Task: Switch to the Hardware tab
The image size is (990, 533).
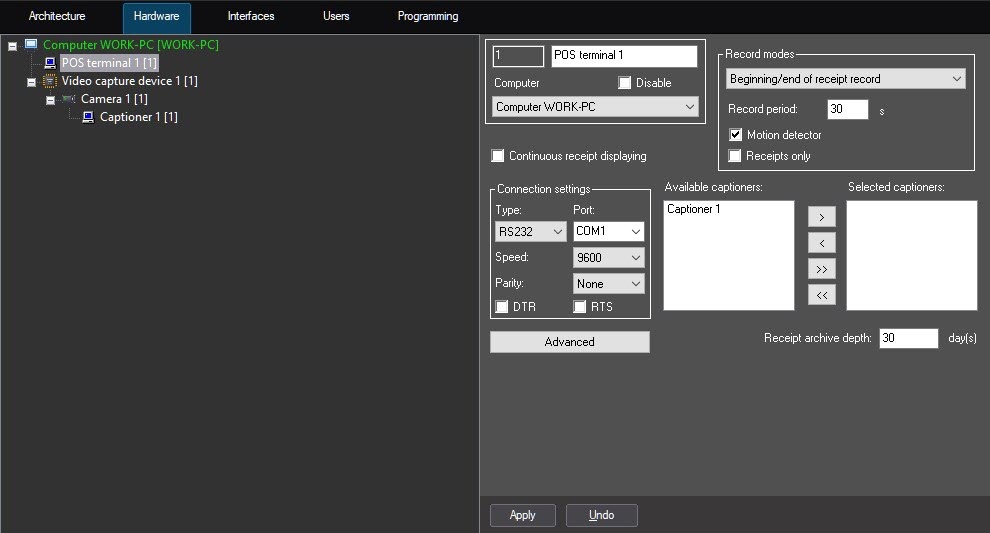Action: pos(157,17)
